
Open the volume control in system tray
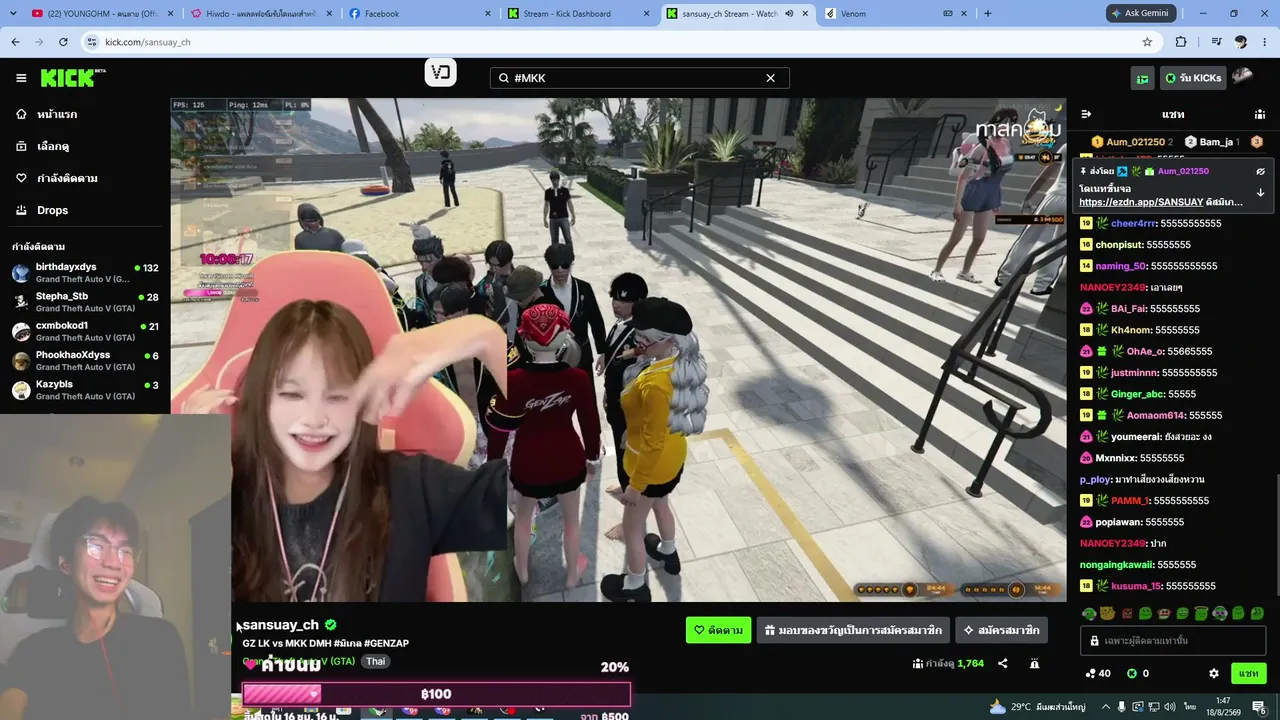[x=1171, y=707]
